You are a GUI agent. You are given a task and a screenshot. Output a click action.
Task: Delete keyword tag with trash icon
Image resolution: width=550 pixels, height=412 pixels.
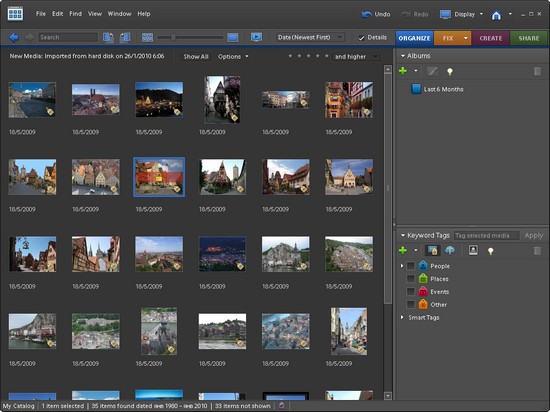[x=537, y=250]
